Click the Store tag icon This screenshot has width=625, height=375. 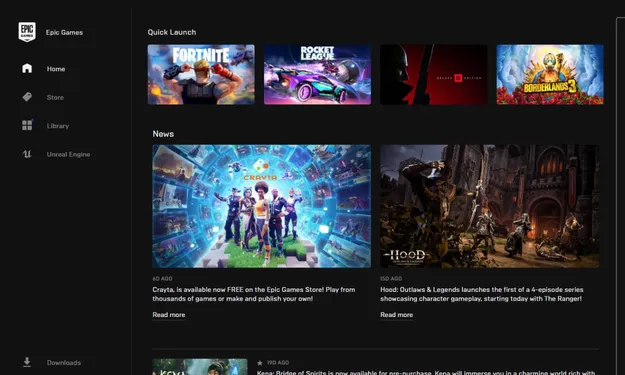tap(27, 97)
